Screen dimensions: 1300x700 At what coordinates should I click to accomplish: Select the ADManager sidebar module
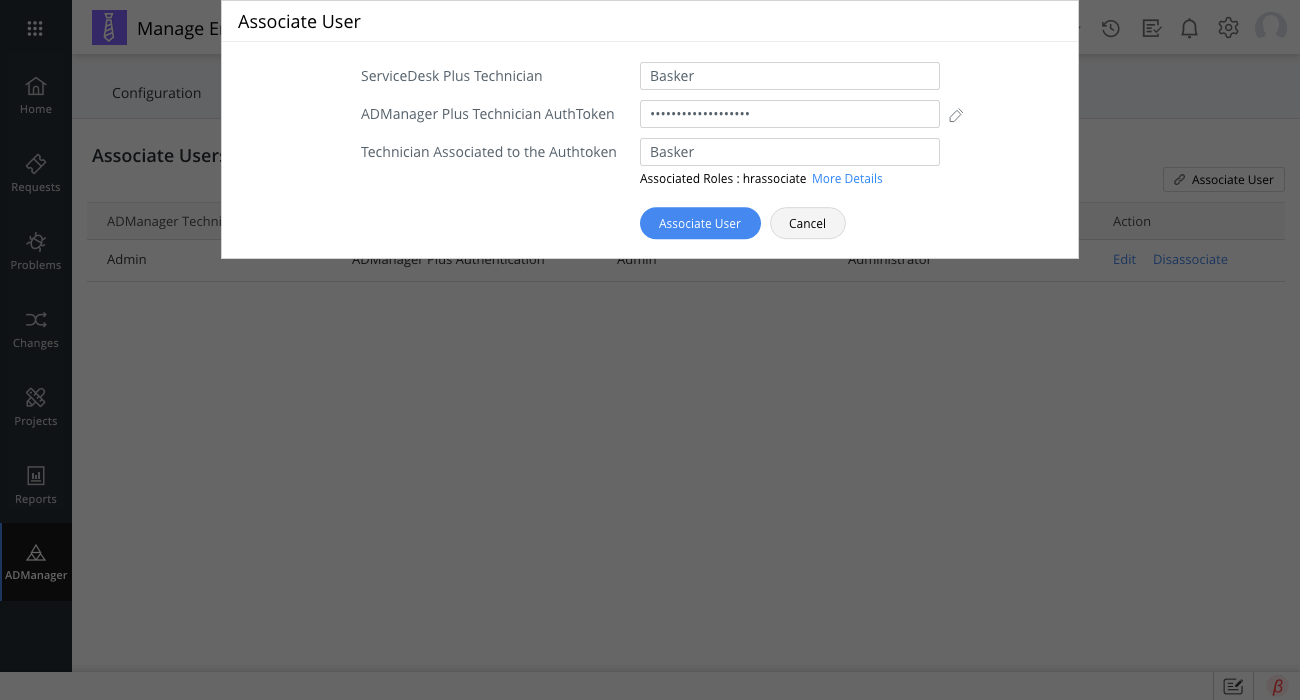(35, 561)
